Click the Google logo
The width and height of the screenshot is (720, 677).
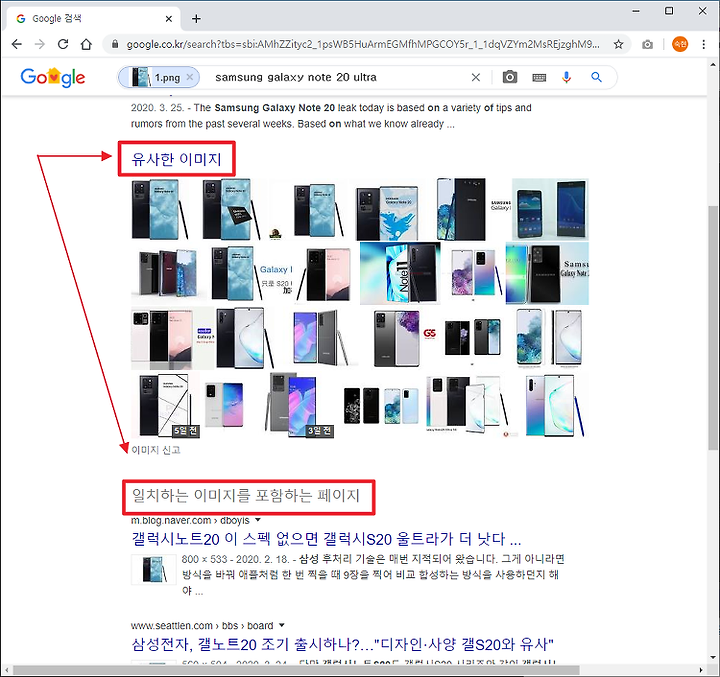(x=53, y=78)
